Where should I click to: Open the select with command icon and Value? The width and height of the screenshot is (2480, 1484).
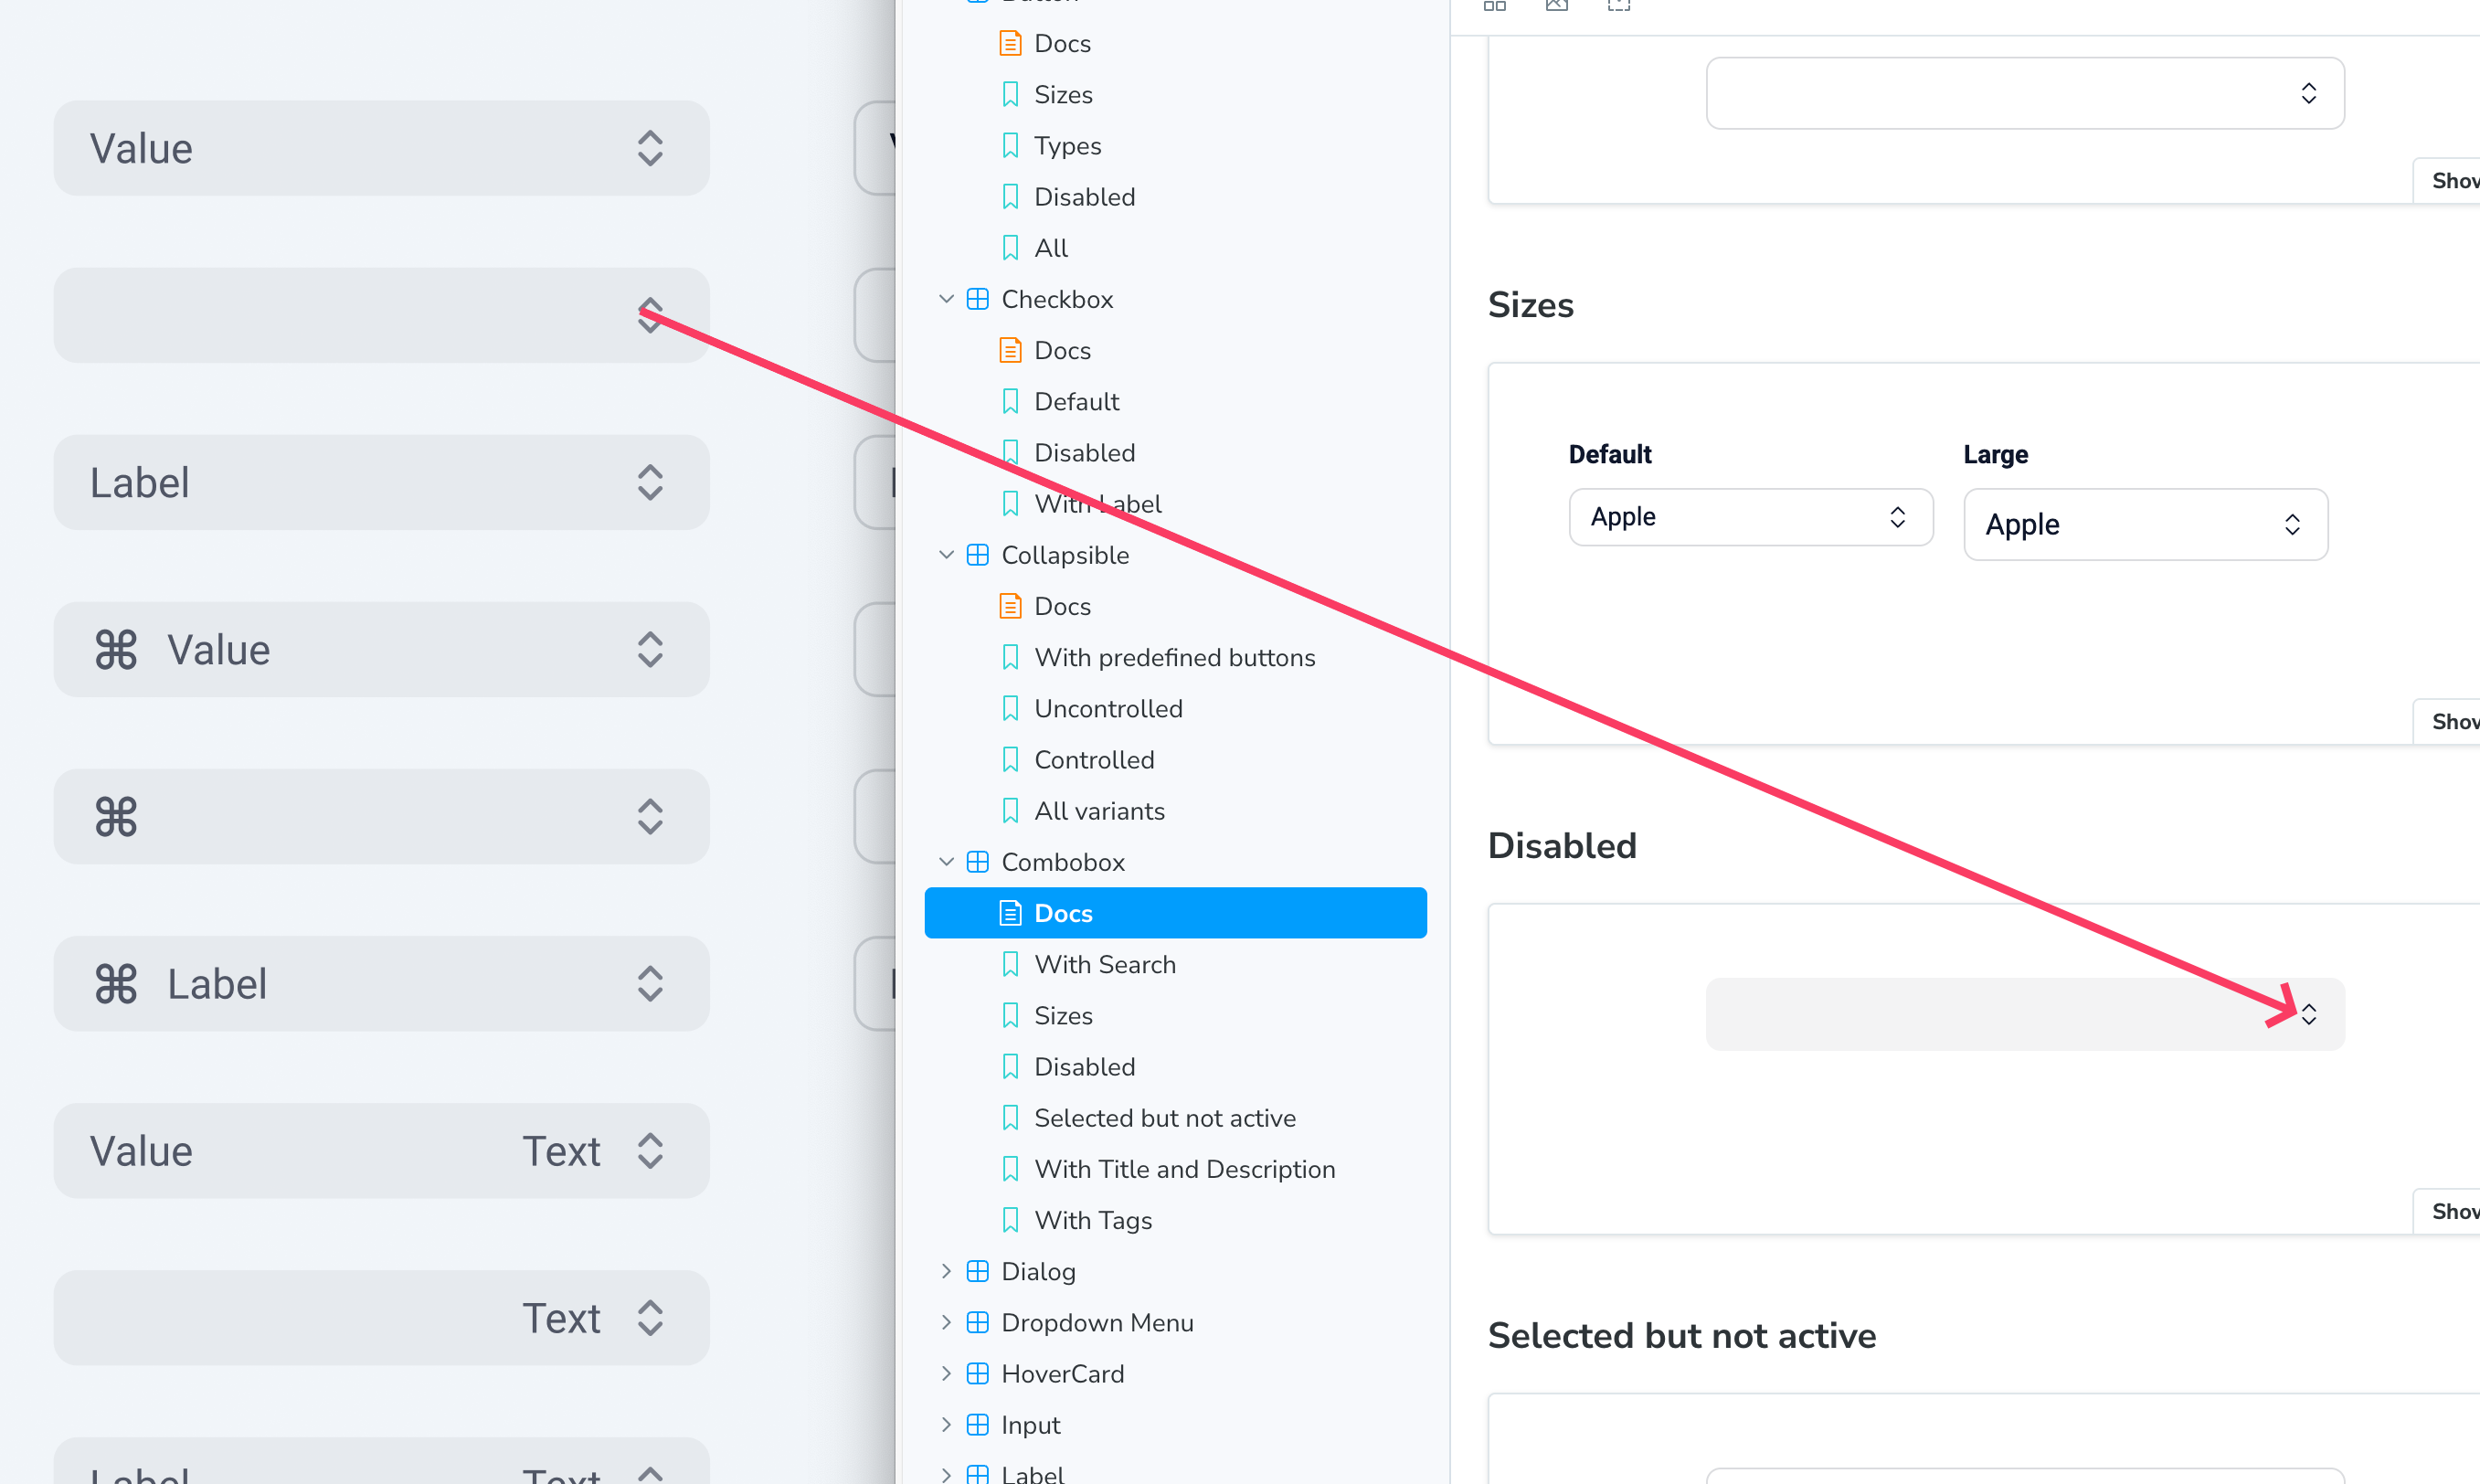381,649
